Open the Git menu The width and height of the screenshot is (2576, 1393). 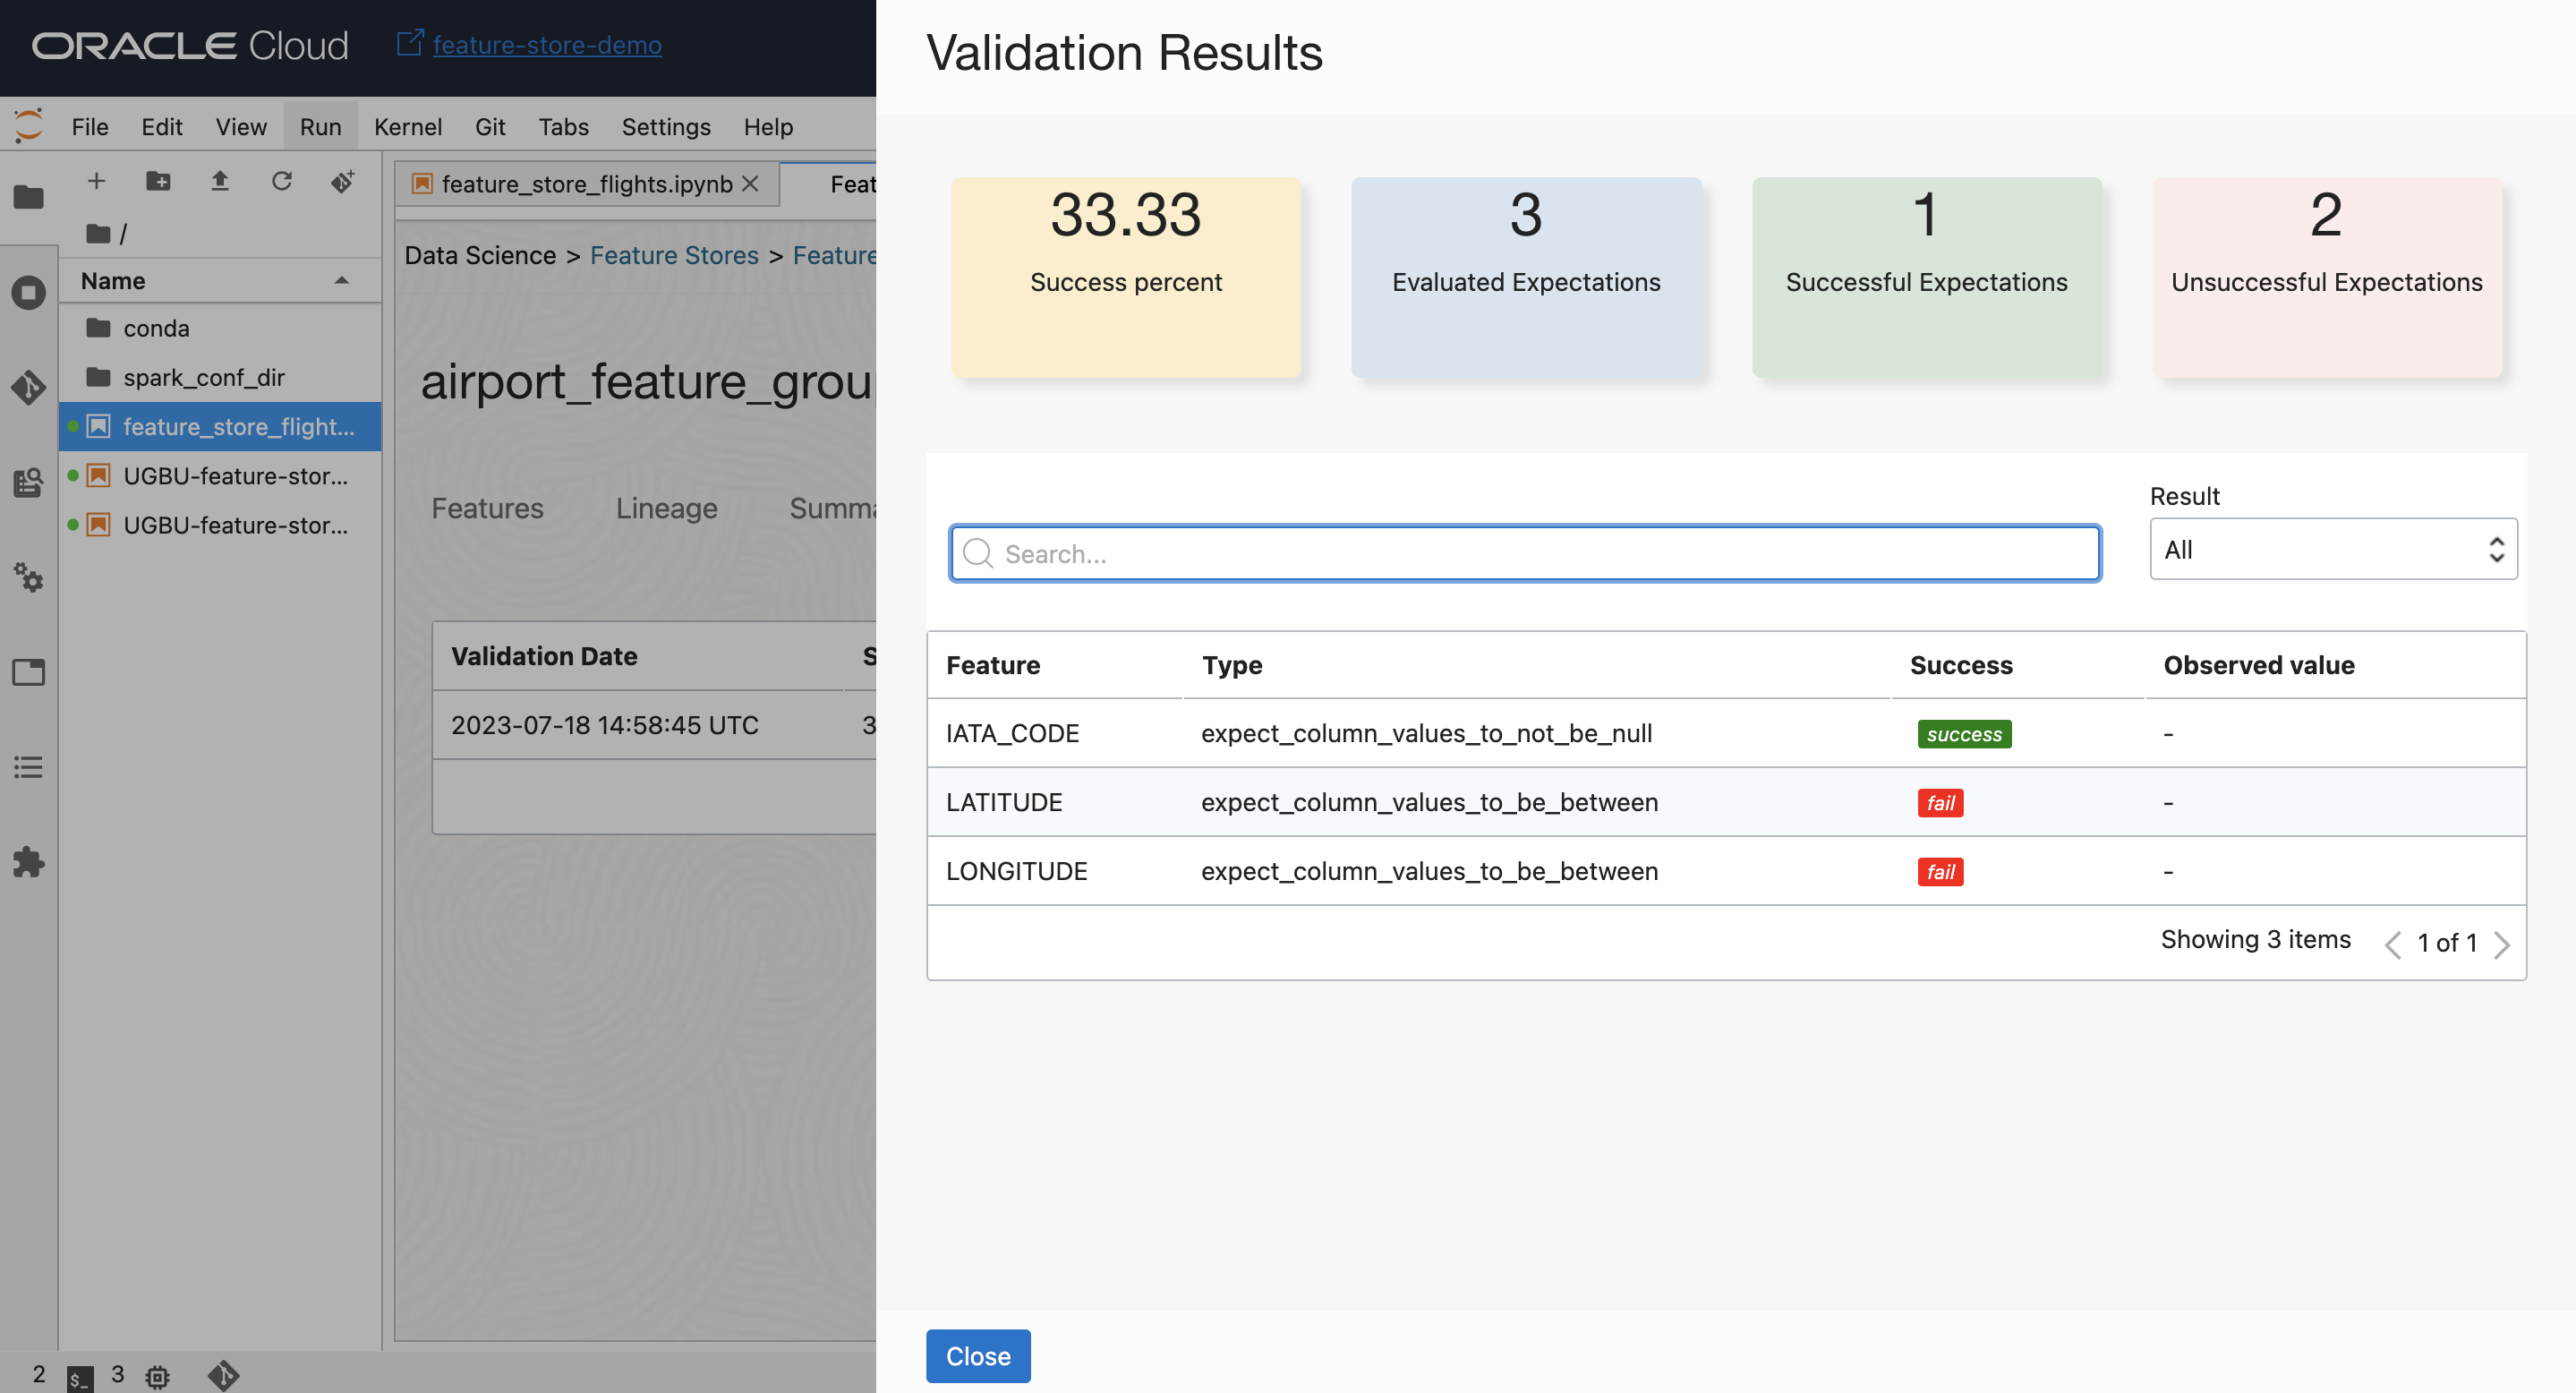tap(490, 127)
